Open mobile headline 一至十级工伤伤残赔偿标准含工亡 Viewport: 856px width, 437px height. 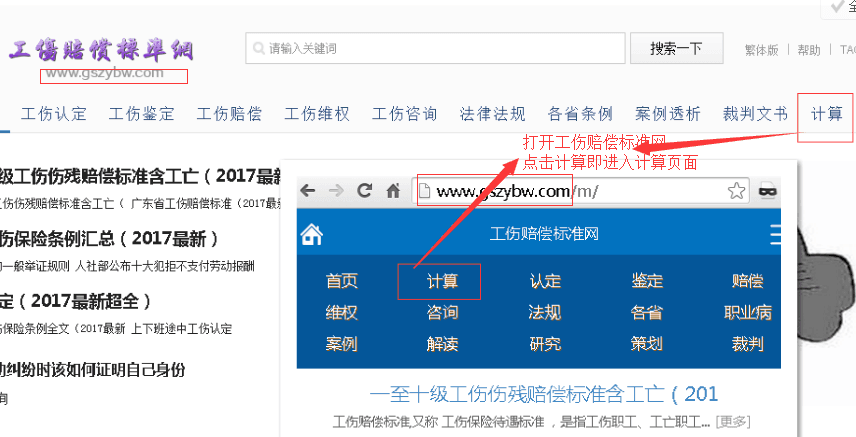[544, 394]
